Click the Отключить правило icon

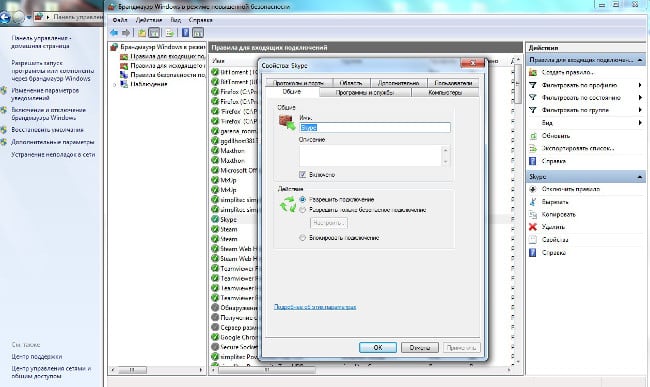point(533,189)
